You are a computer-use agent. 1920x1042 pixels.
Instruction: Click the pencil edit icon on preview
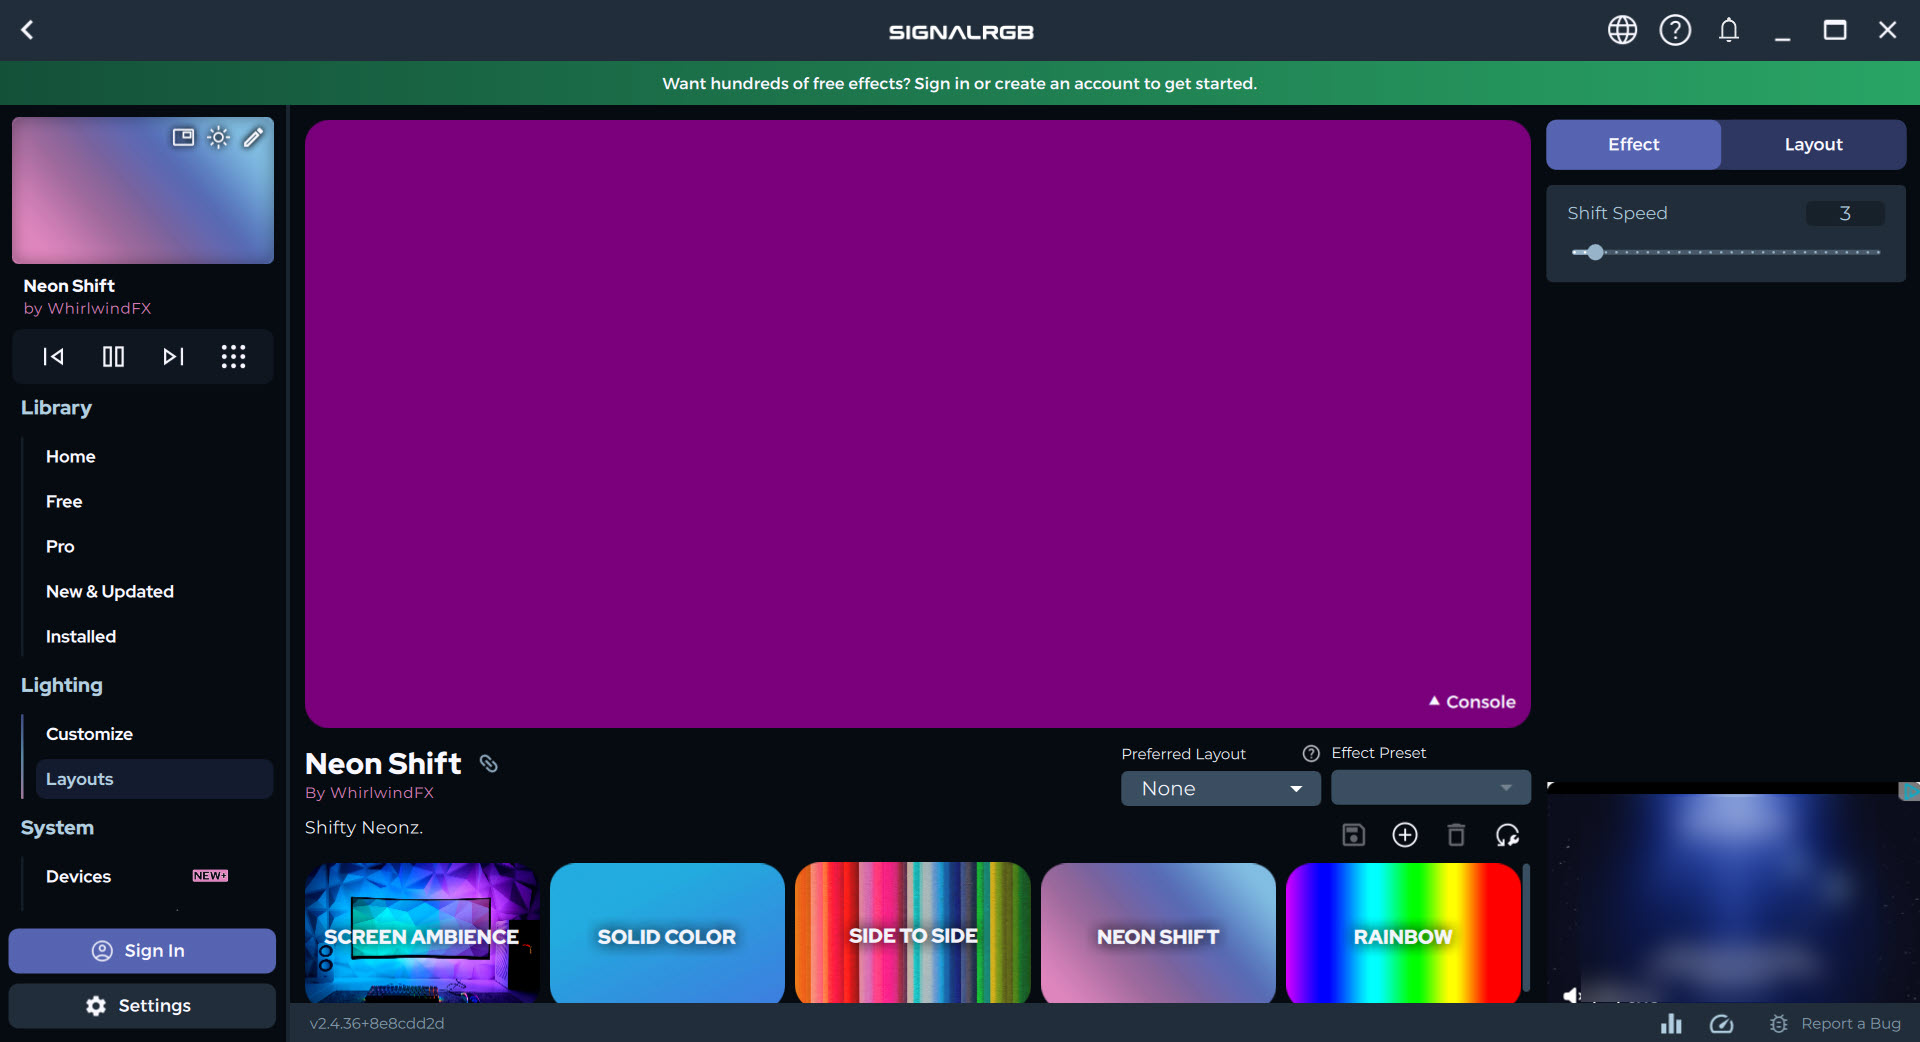pyautogui.click(x=253, y=138)
